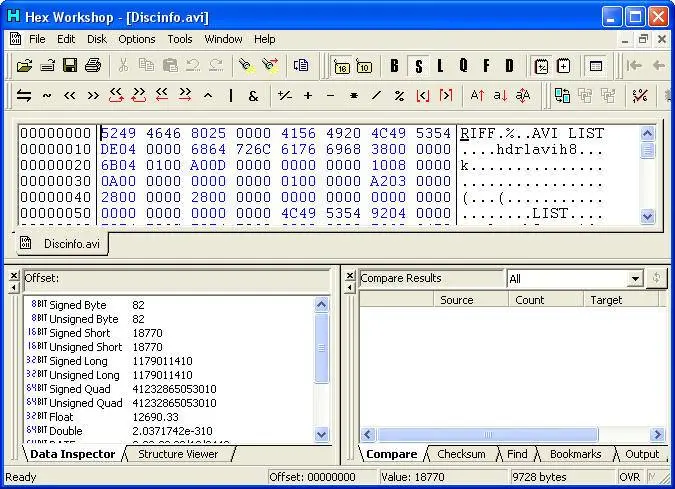The height and width of the screenshot is (489, 675).
Task: Switch to the Output tab
Action: tap(642, 454)
